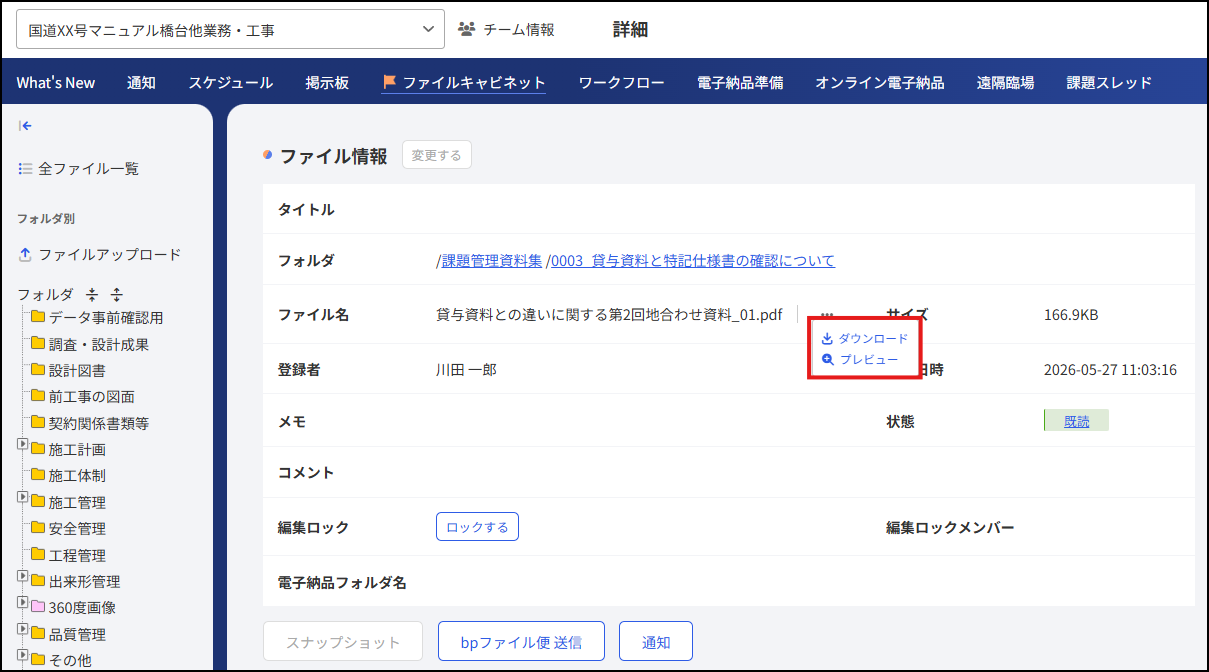Viewport: 1209px width, 672px height.
Task: Click the upload icon beside ファイルアップロード
Action: [26, 255]
